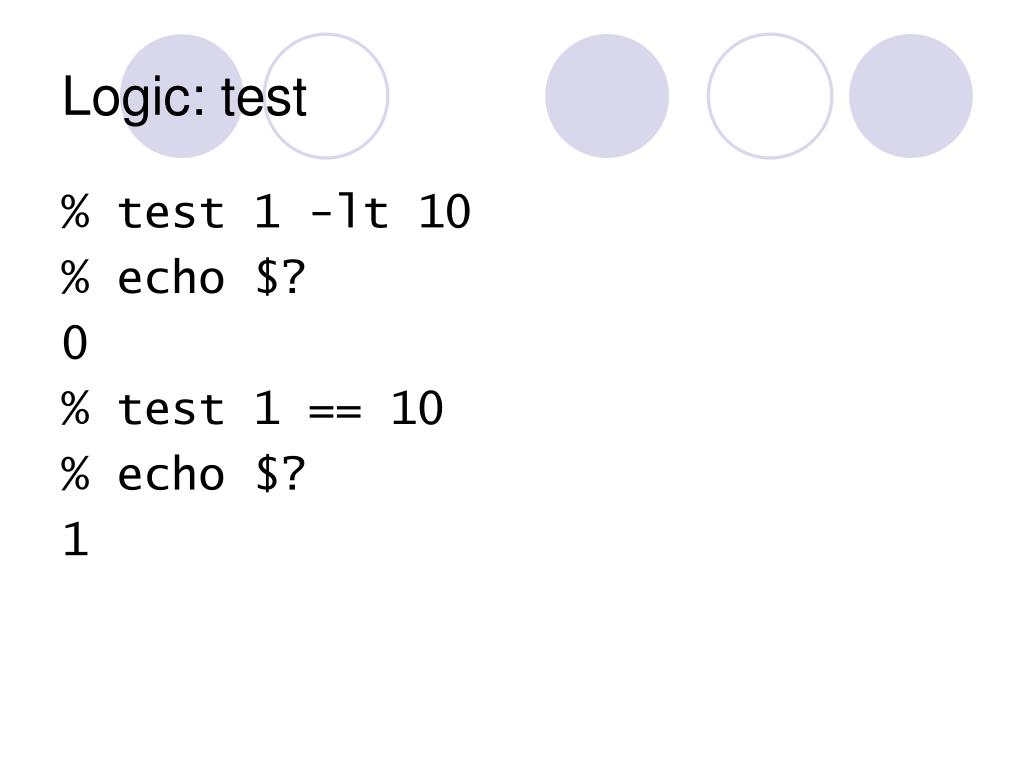Click the output value 0
This screenshot has height=768, width=1024.
point(74,343)
